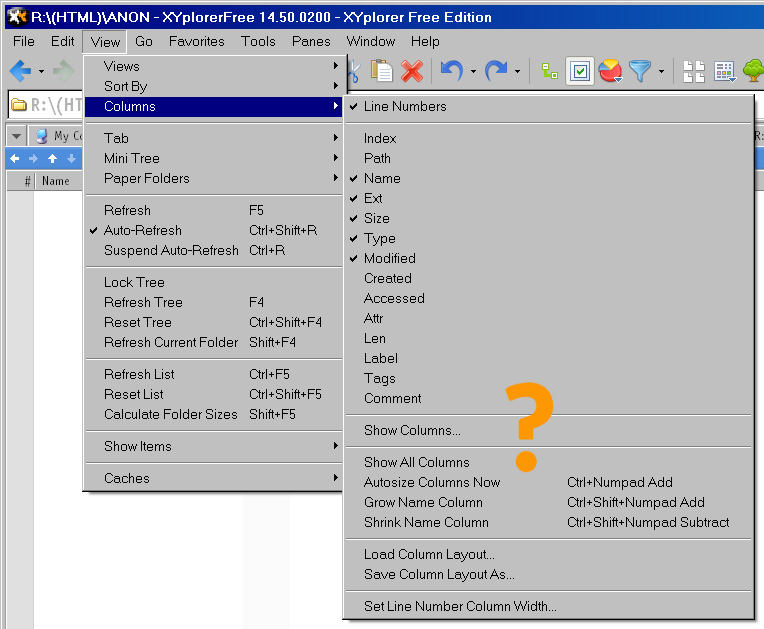Click the Back navigation arrow in toolbar
The width and height of the screenshot is (764, 629).
coord(20,71)
